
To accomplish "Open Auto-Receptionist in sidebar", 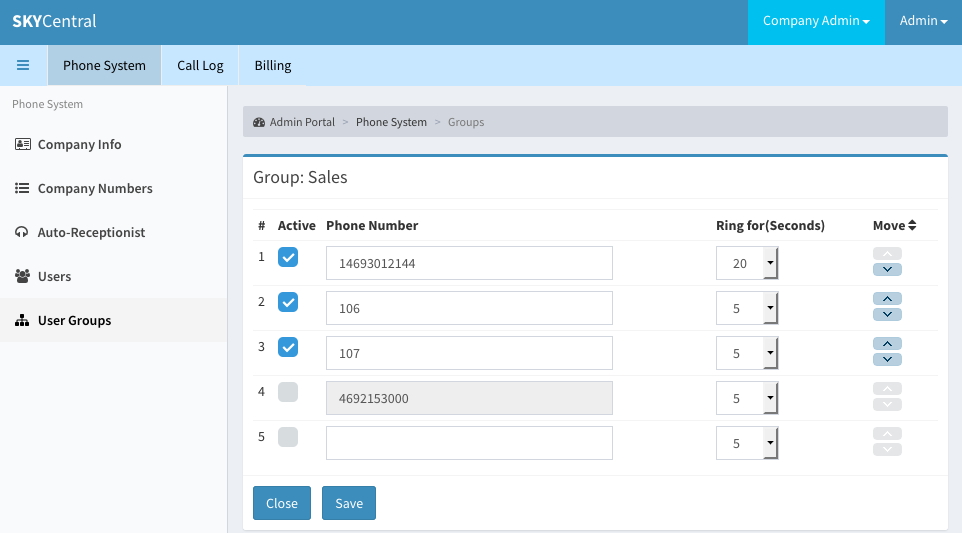I will pos(114,232).
